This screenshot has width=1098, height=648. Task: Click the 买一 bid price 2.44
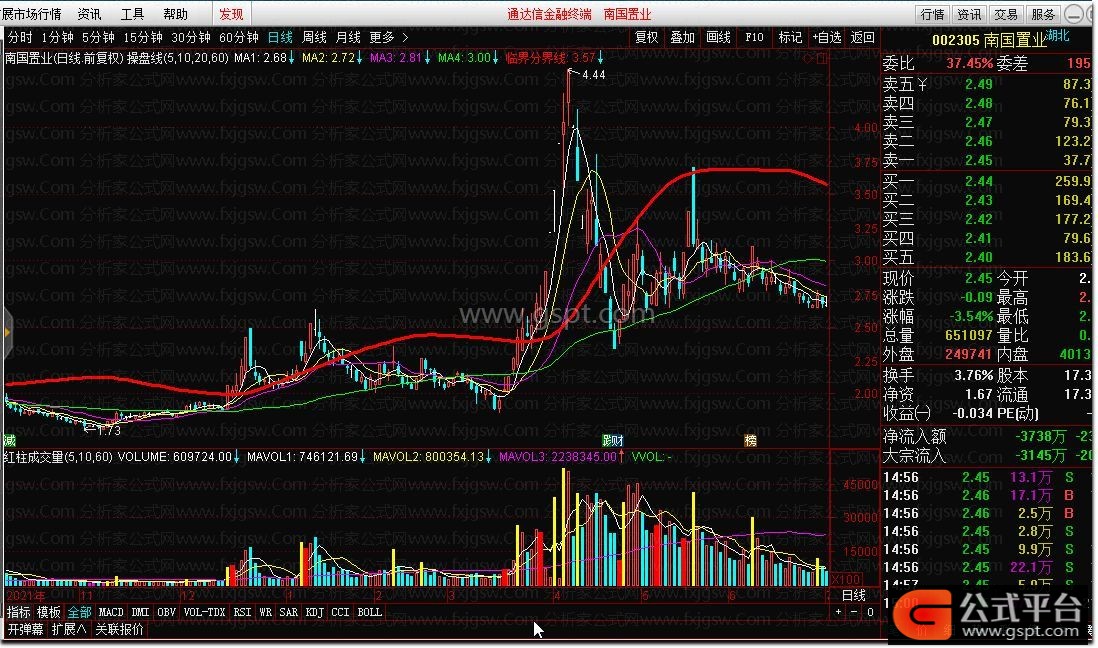(978, 181)
